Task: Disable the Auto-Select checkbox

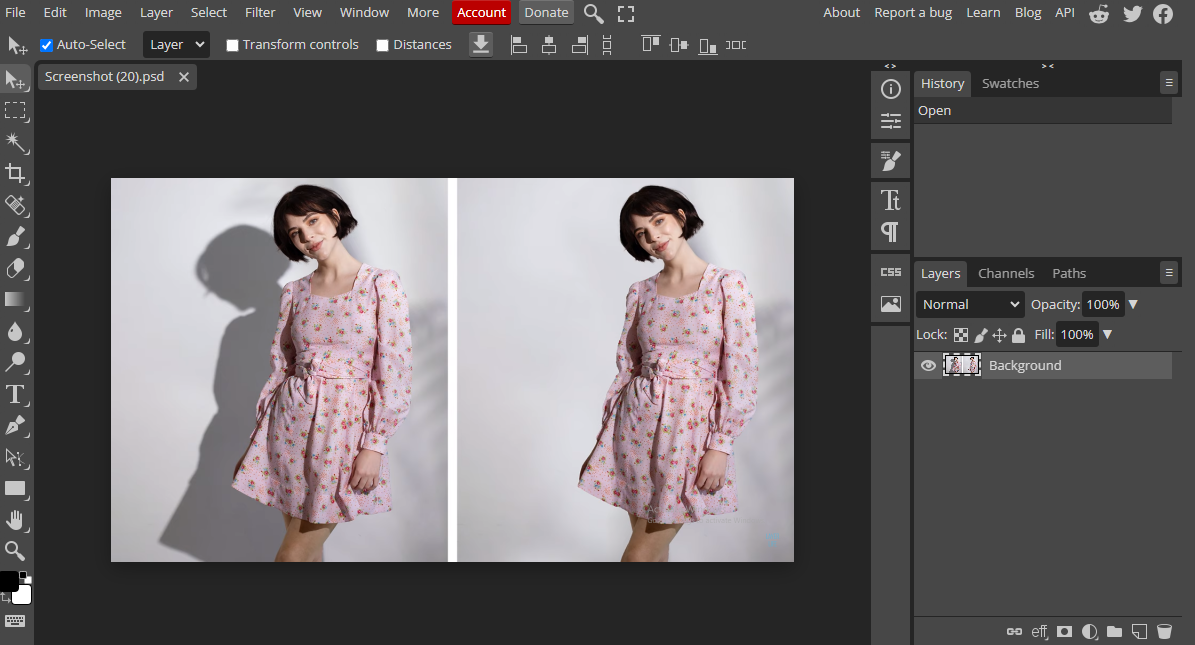Action: tap(46, 45)
